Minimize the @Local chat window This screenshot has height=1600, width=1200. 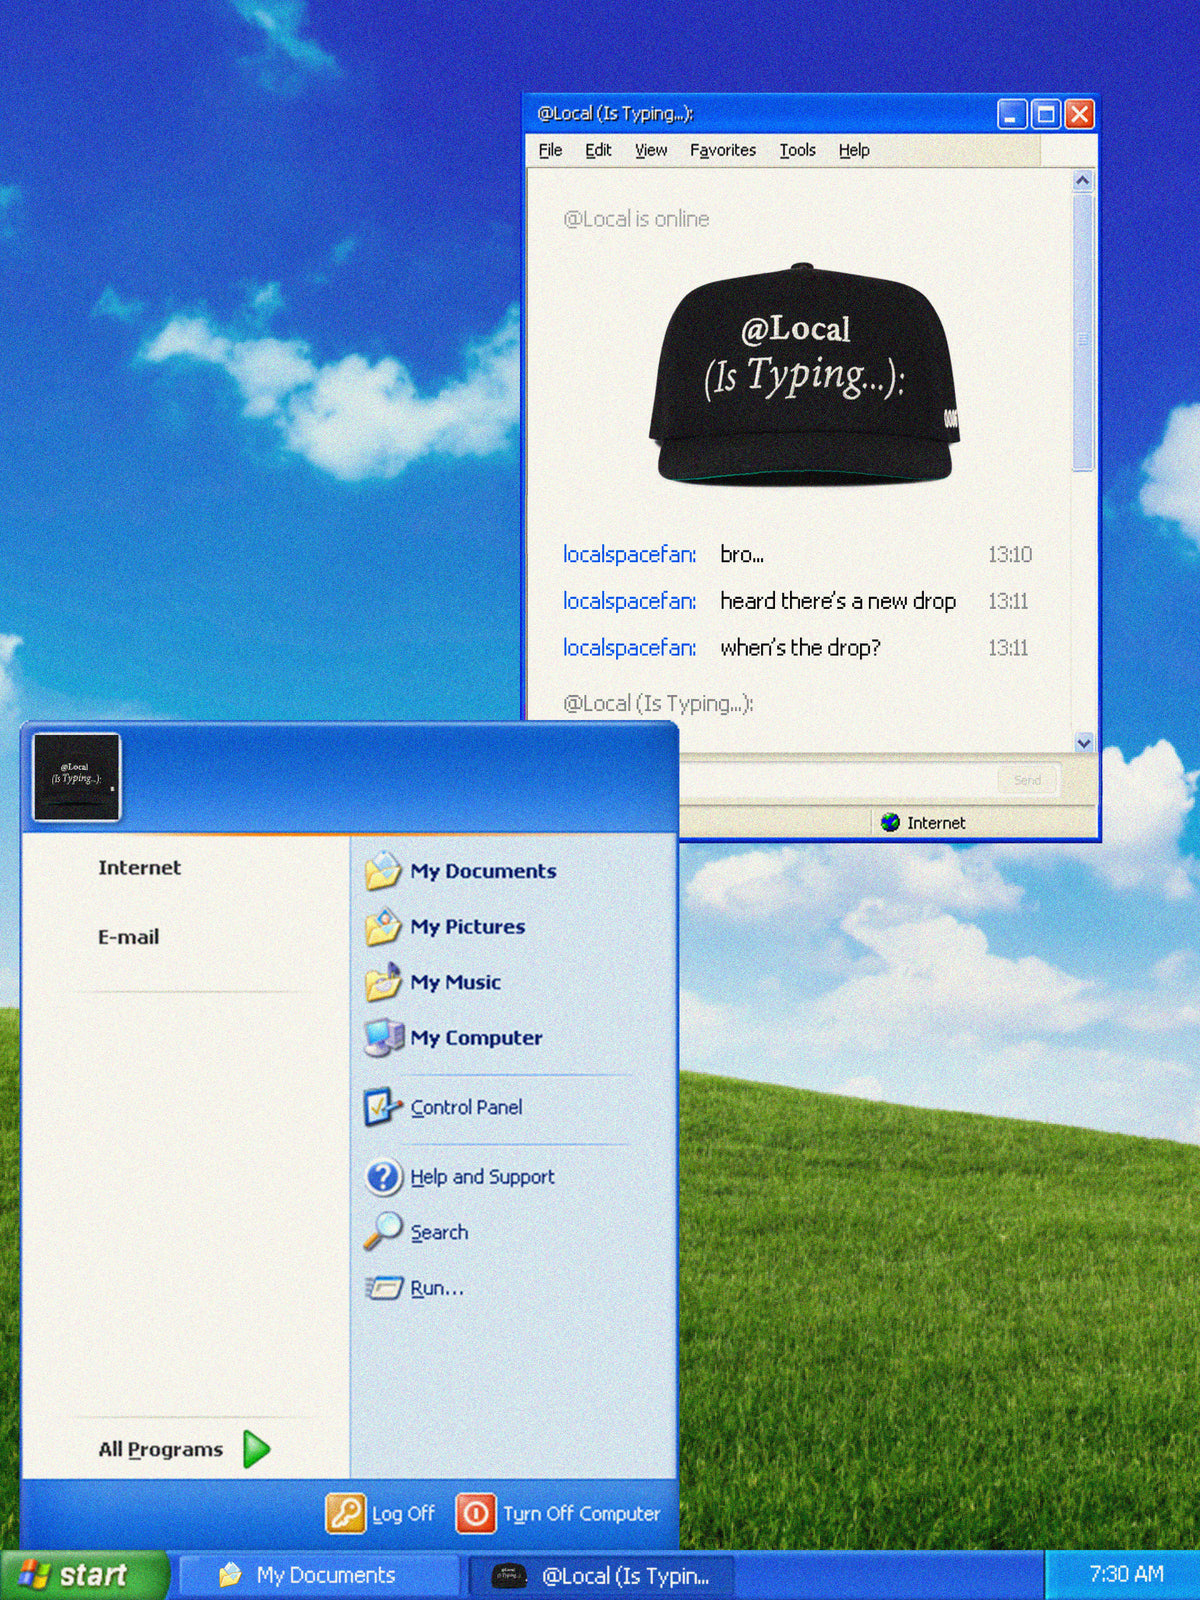tap(1012, 114)
